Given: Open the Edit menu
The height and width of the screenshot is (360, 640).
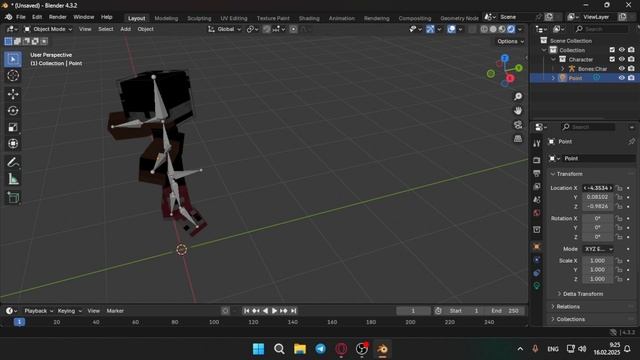Looking at the screenshot, I should click(x=37, y=17).
